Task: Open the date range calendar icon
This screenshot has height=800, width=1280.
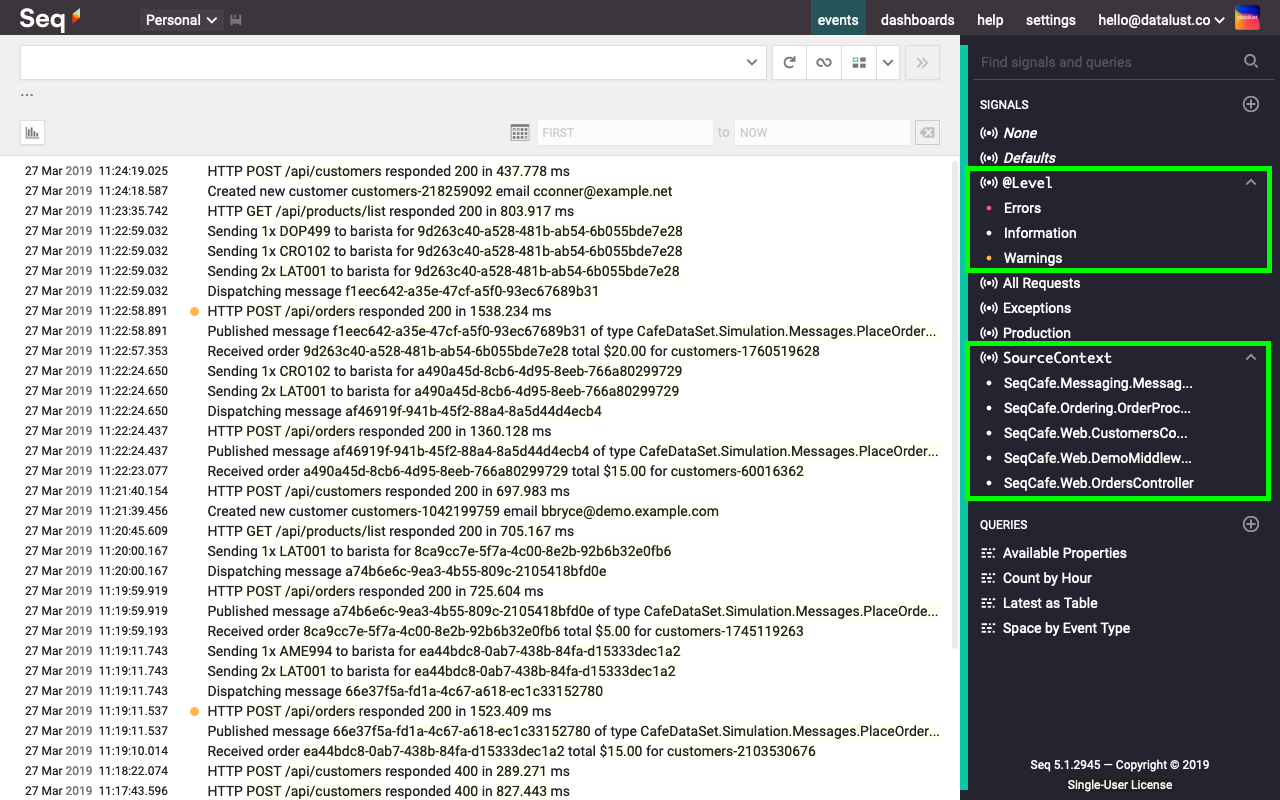Action: point(520,132)
